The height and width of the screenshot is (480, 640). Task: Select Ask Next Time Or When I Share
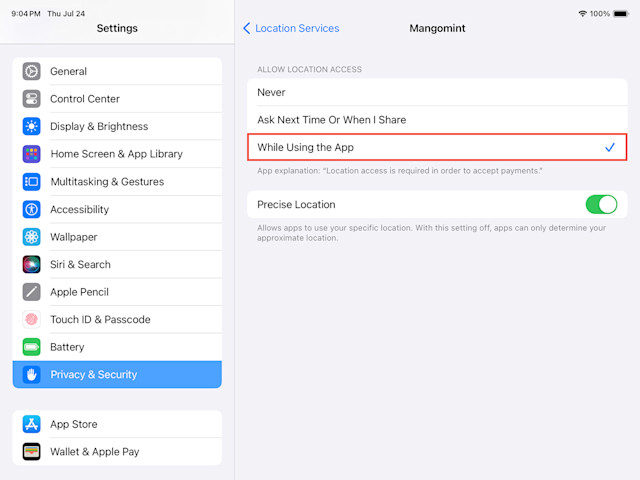[437, 120]
